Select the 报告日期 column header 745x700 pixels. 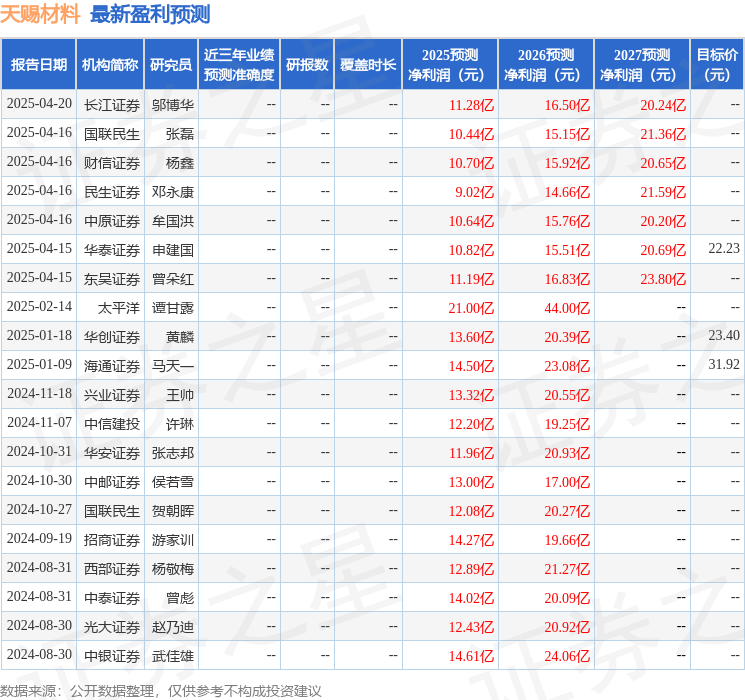[x=39, y=65]
